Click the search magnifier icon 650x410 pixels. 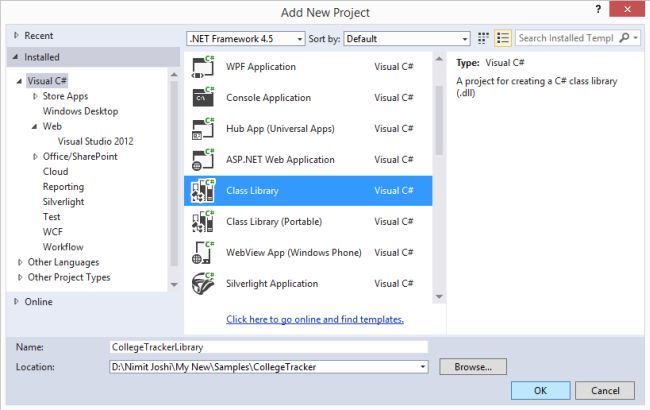point(624,38)
